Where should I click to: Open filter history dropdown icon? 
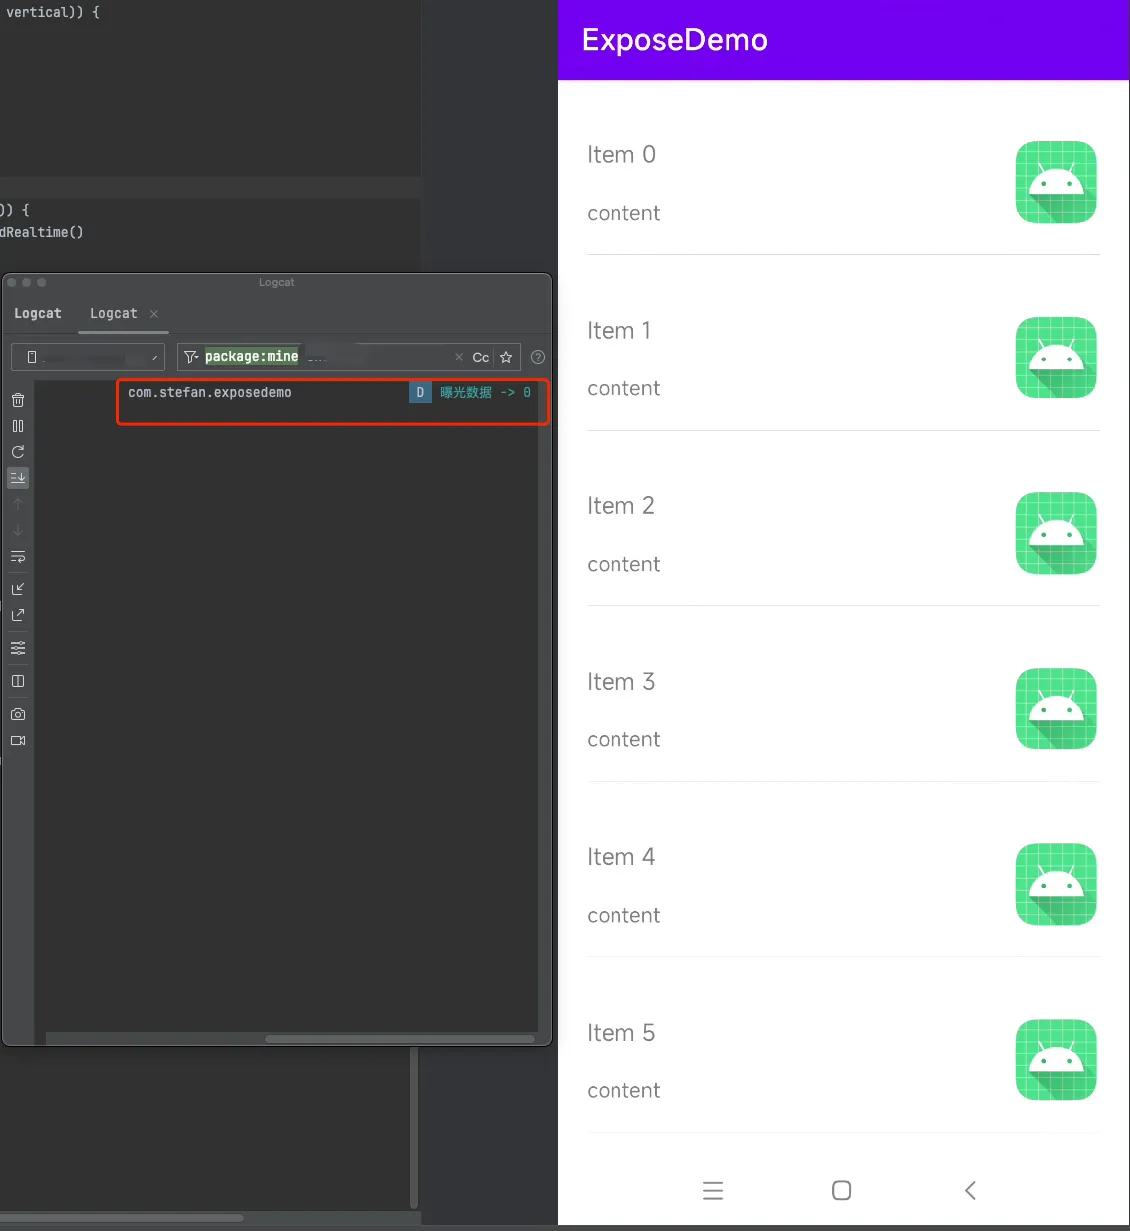[x=191, y=357]
